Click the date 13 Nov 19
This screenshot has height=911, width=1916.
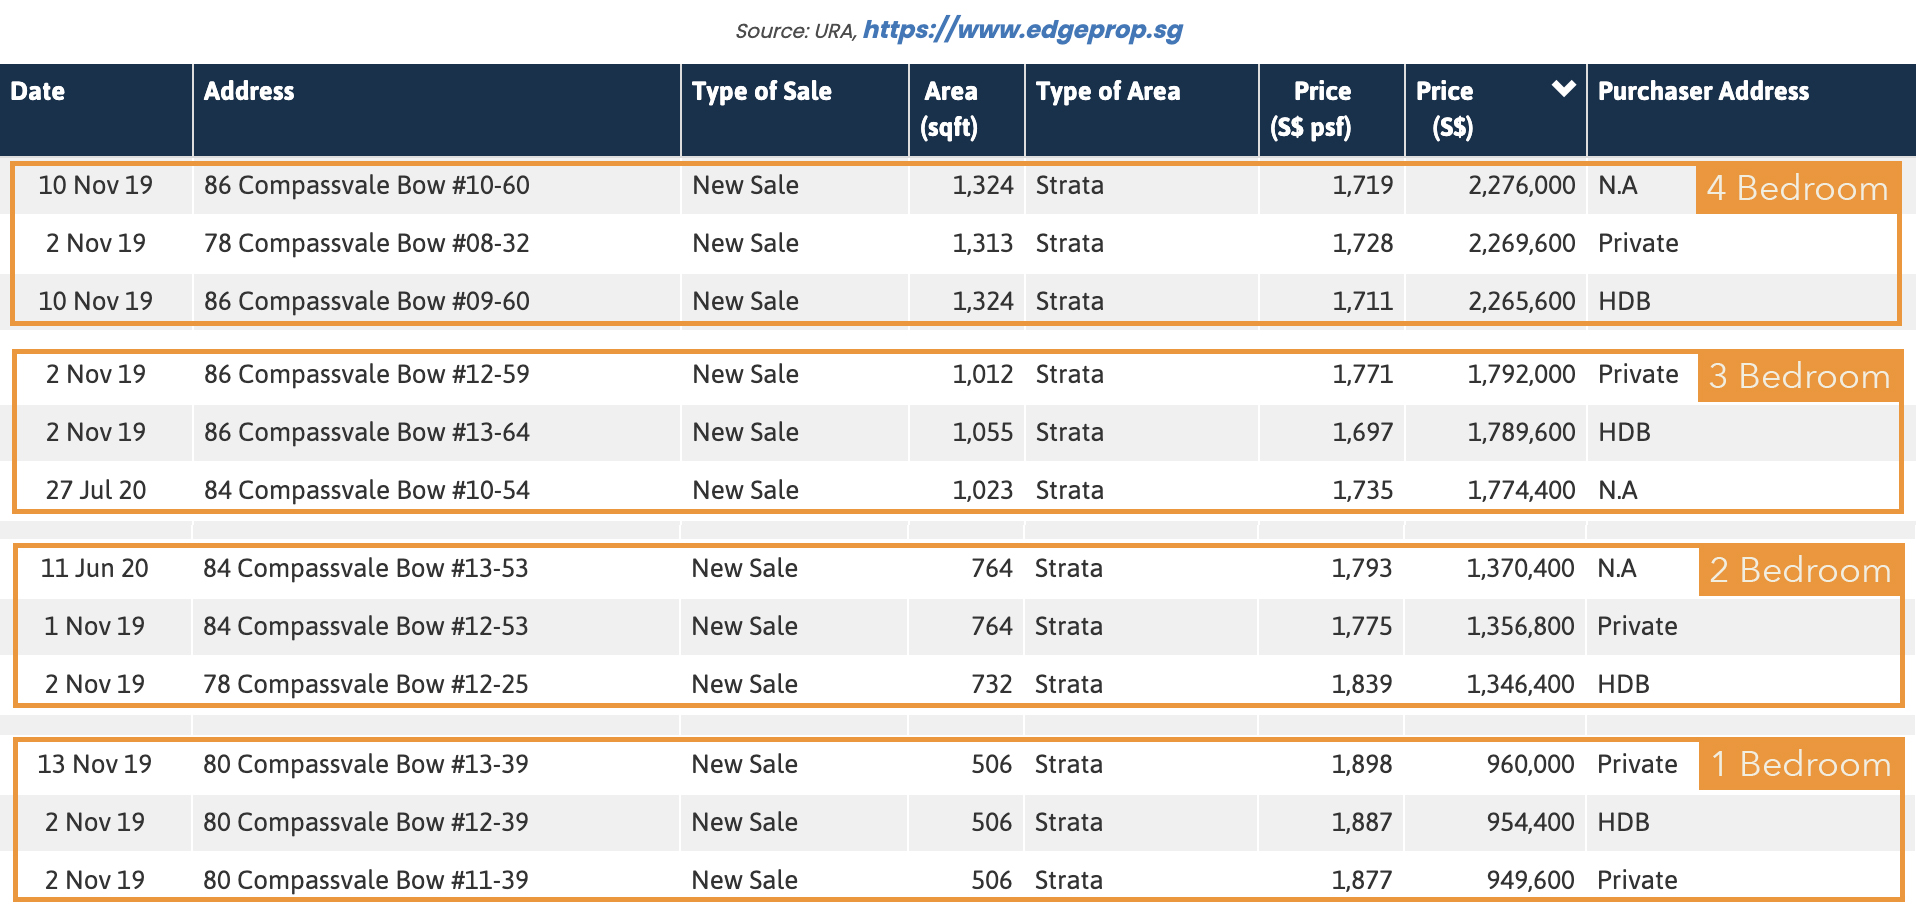[x=94, y=764]
